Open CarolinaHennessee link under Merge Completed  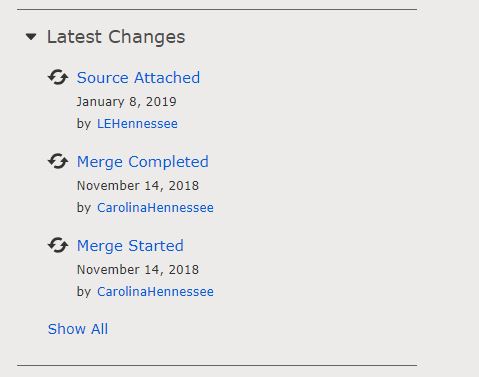tap(155, 208)
